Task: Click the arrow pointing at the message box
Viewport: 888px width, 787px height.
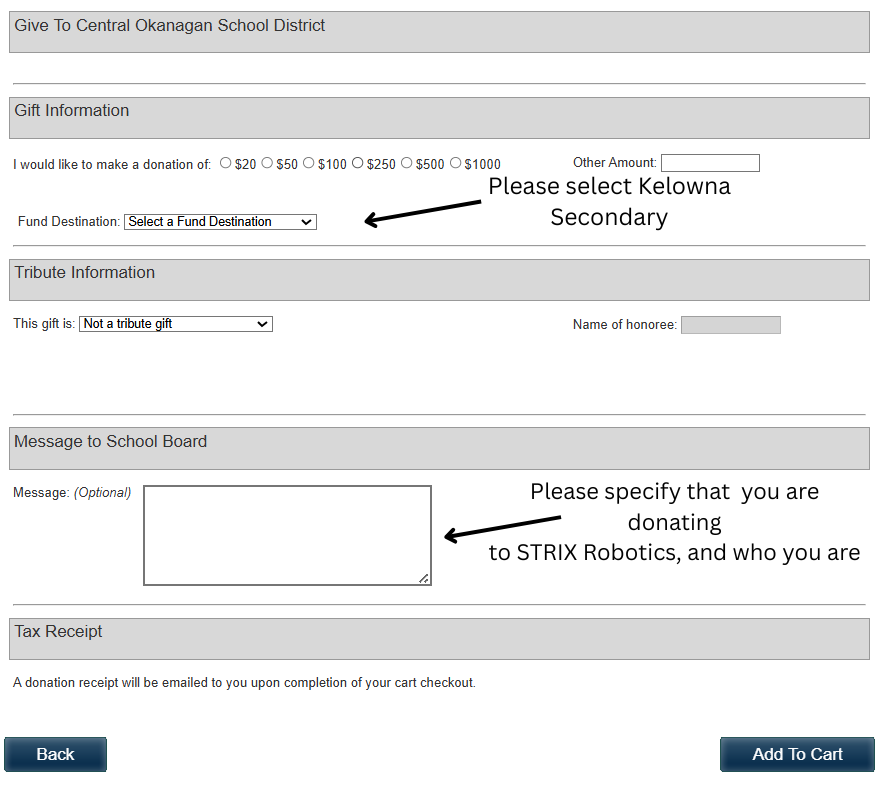Action: click(x=502, y=528)
